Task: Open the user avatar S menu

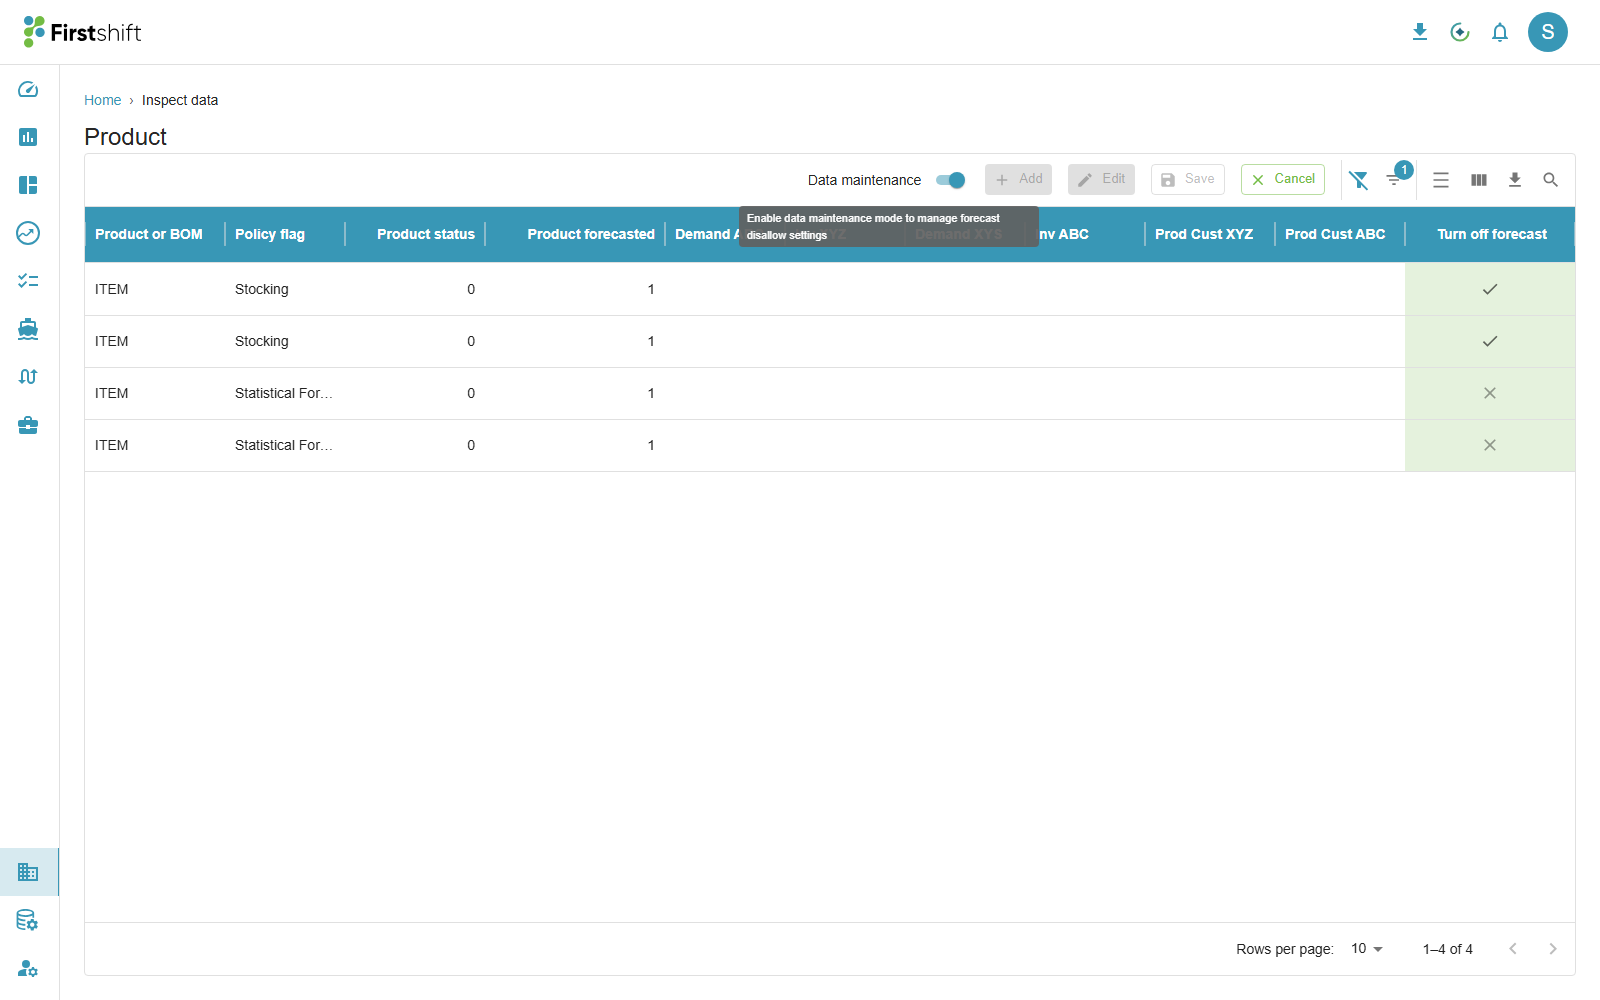Action: click(x=1548, y=32)
